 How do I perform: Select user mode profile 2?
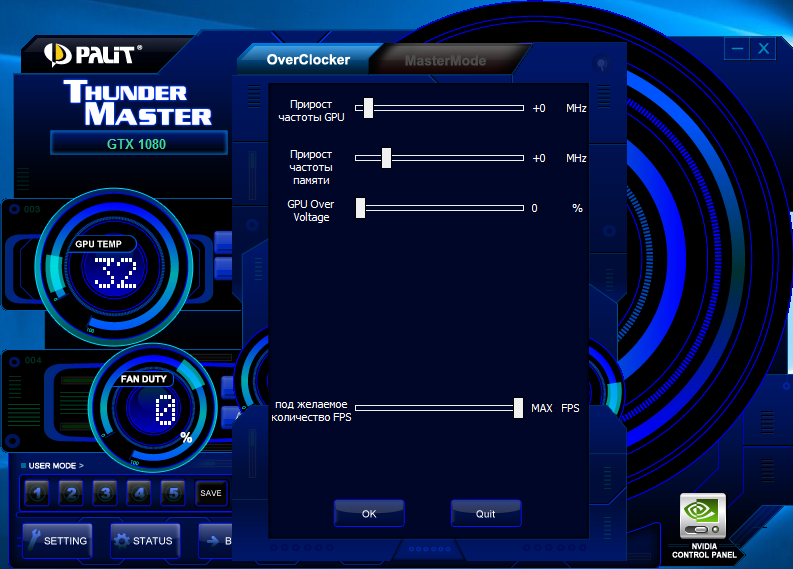pos(71,493)
